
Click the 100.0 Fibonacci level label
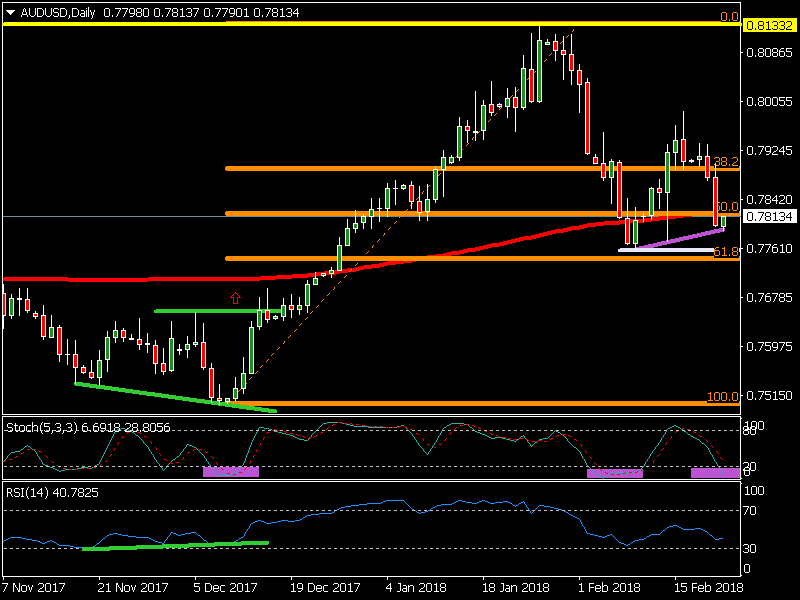[x=722, y=397]
